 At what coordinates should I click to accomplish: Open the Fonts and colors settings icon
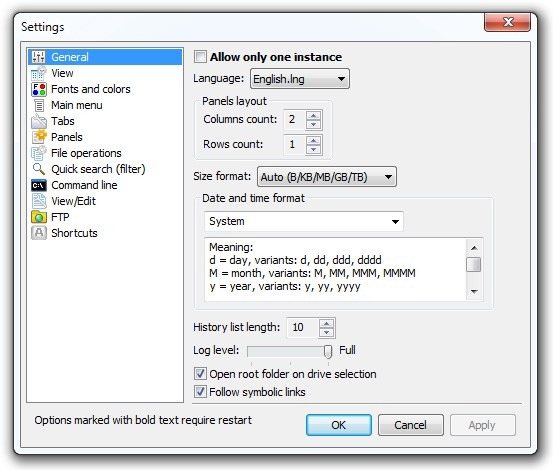tap(39, 89)
